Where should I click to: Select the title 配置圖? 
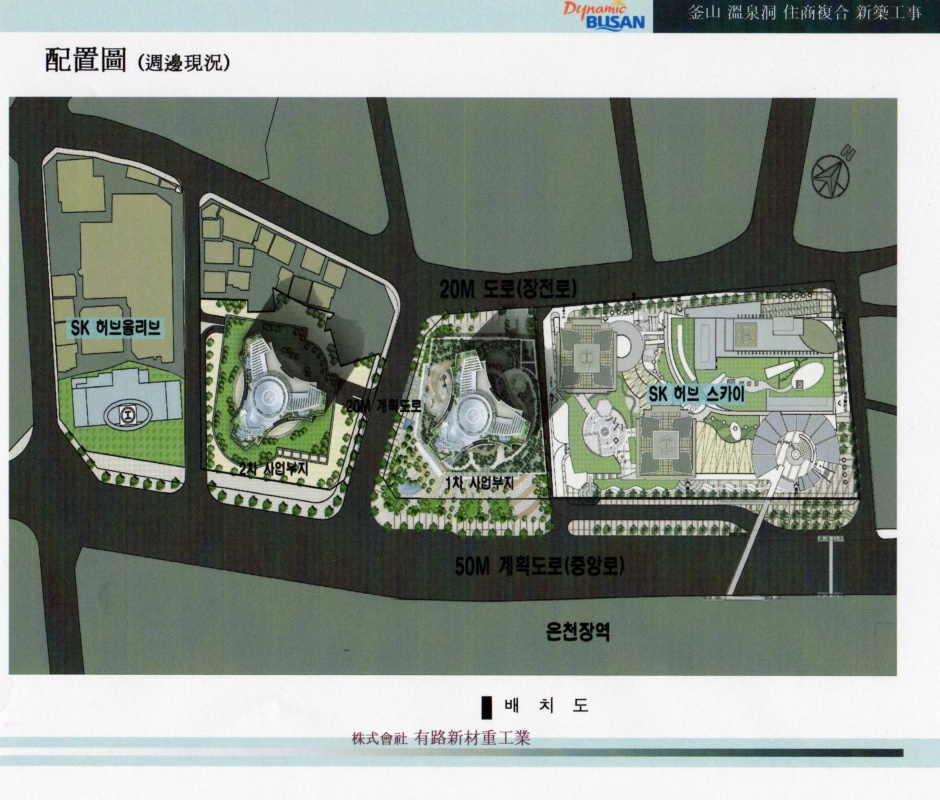(x=86, y=61)
